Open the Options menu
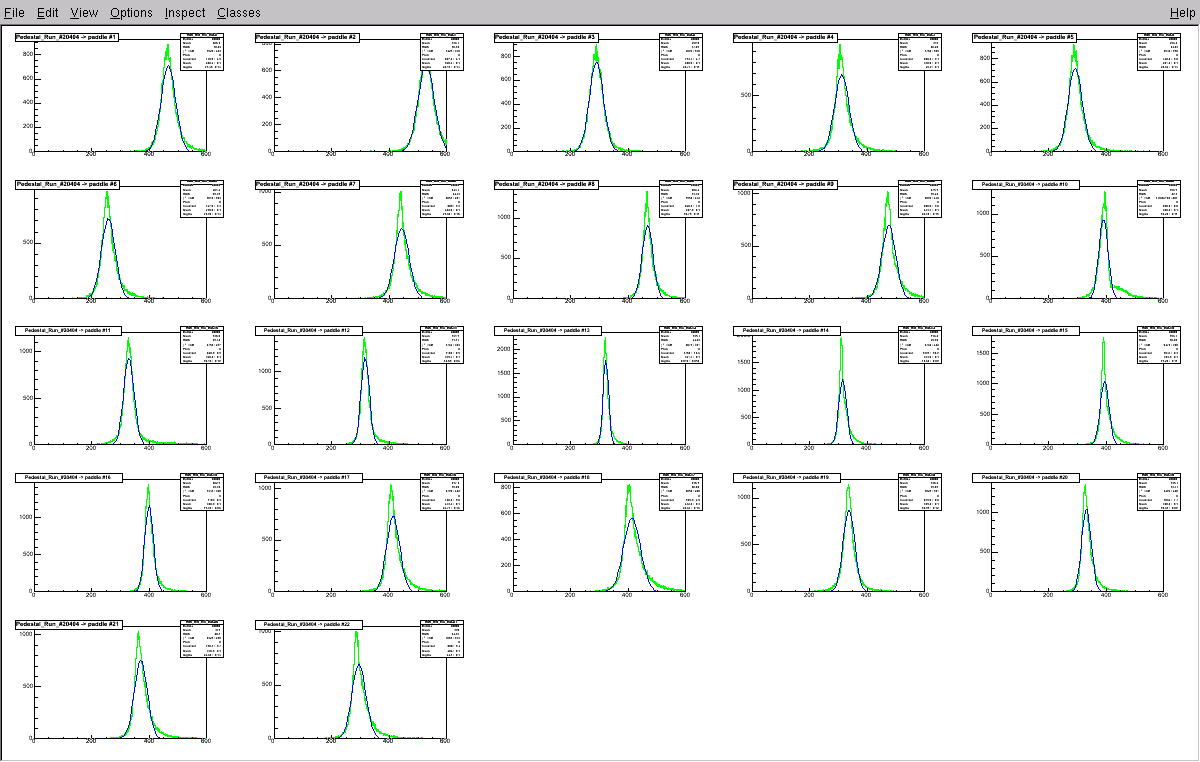1200x762 pixels. 131,12
